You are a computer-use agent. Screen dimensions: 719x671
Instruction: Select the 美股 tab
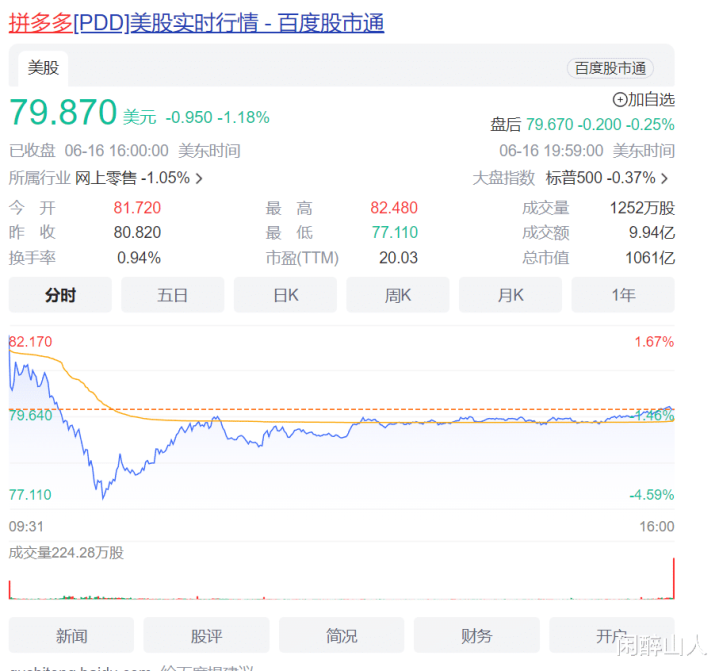43,68
